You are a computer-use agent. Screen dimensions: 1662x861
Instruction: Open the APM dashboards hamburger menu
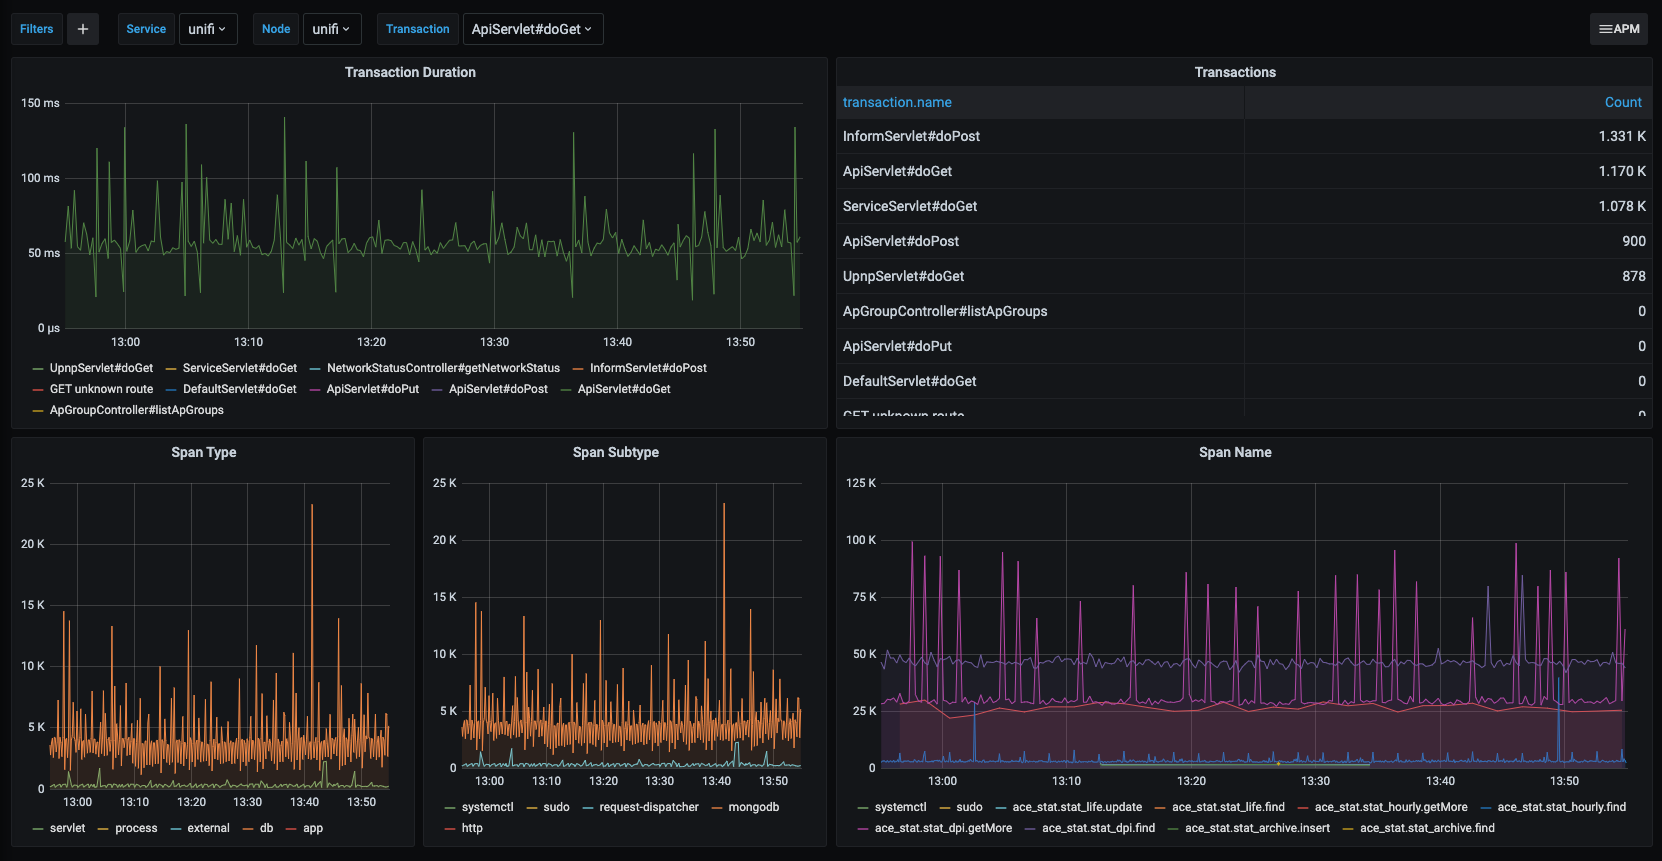[x=1619, y=29]
